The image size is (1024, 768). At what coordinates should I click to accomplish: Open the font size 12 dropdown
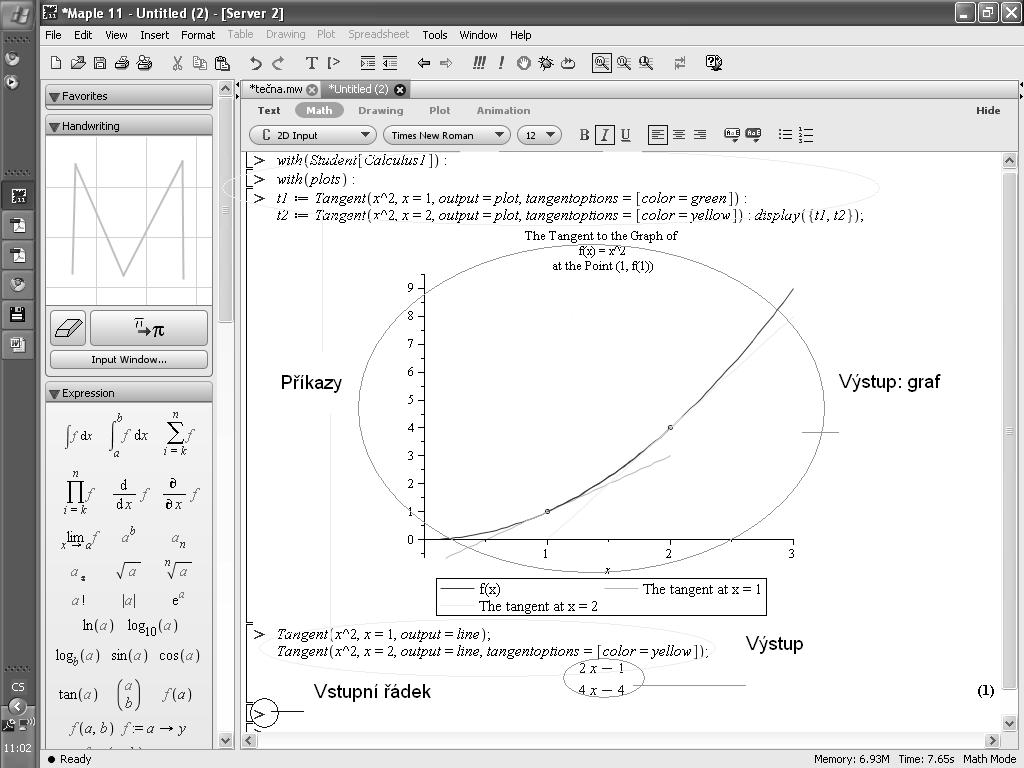click(x=539, y=135)
